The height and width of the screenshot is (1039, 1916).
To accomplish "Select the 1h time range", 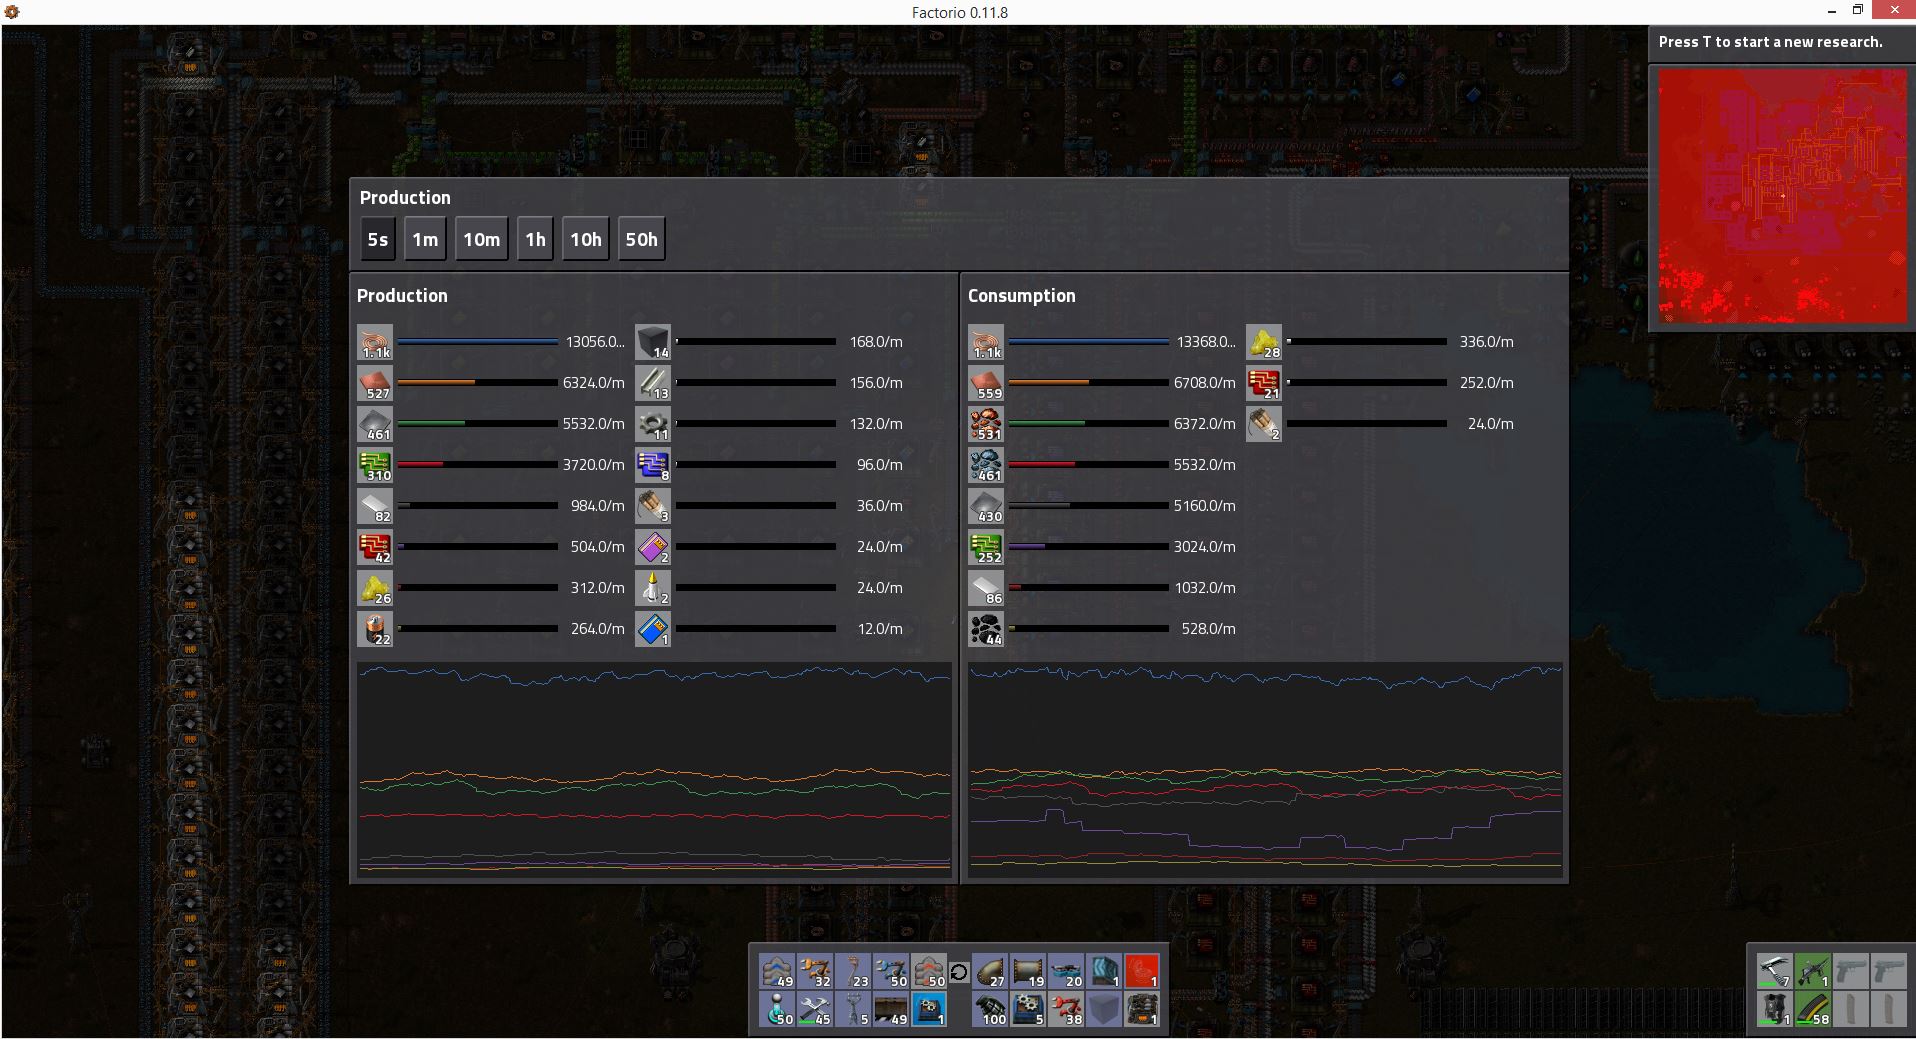I will [x=535, y=240].
